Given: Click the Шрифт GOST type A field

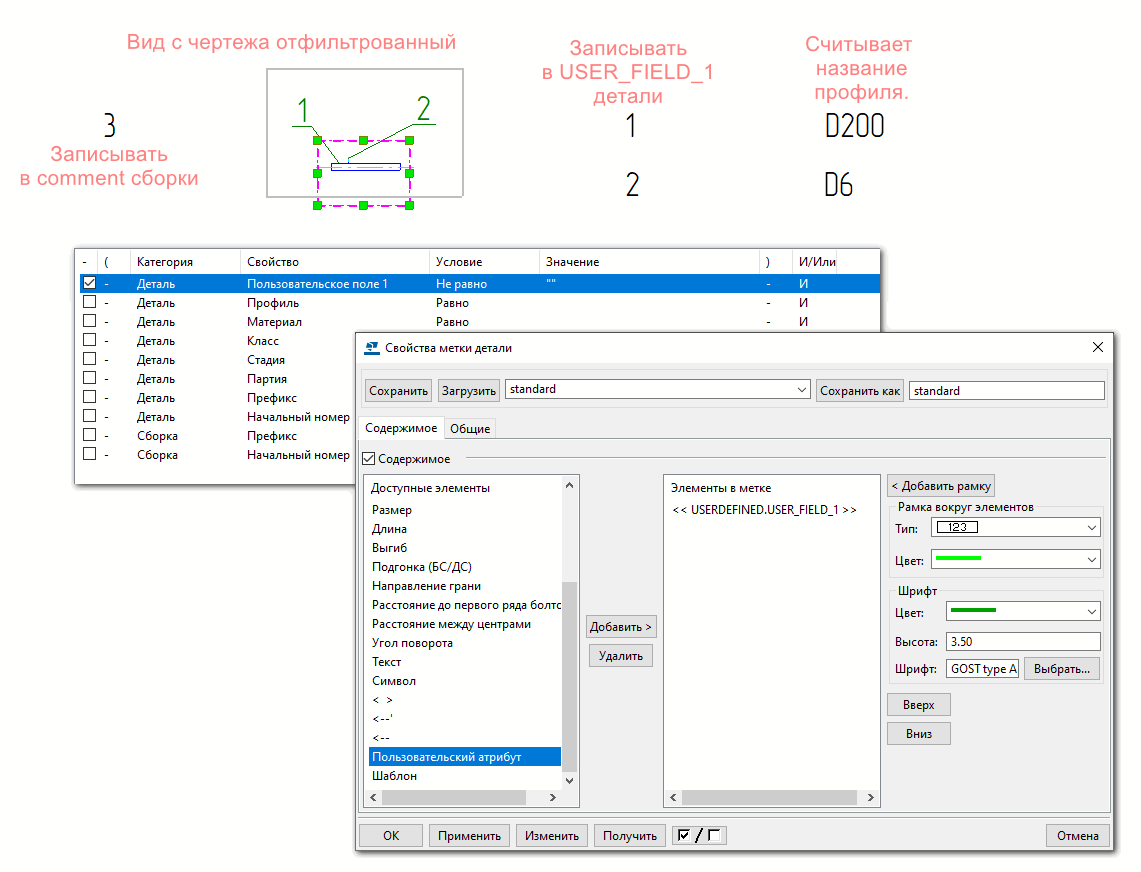Looking at the screenshot, I should [x=982, y=669].
